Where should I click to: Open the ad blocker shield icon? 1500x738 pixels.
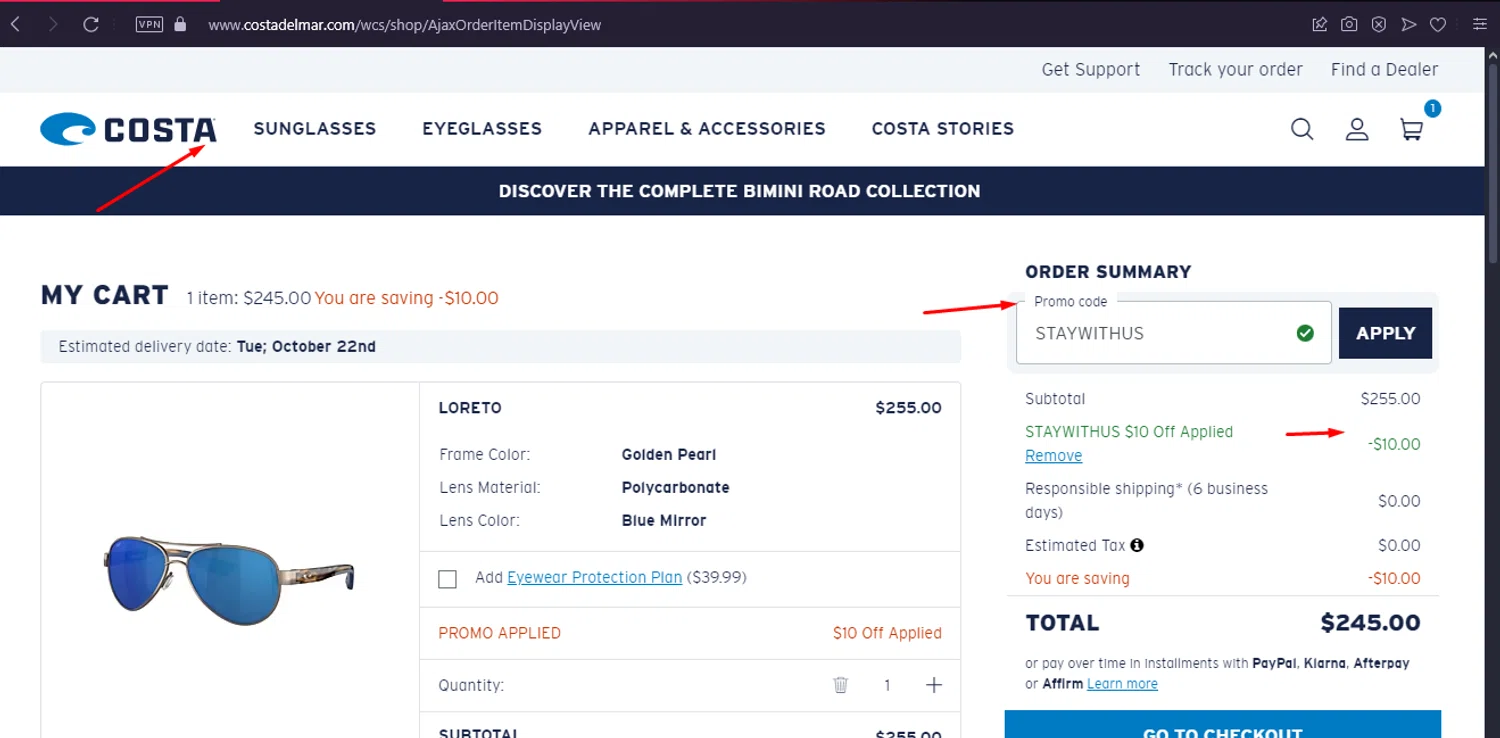click(x=1379, y=24)
